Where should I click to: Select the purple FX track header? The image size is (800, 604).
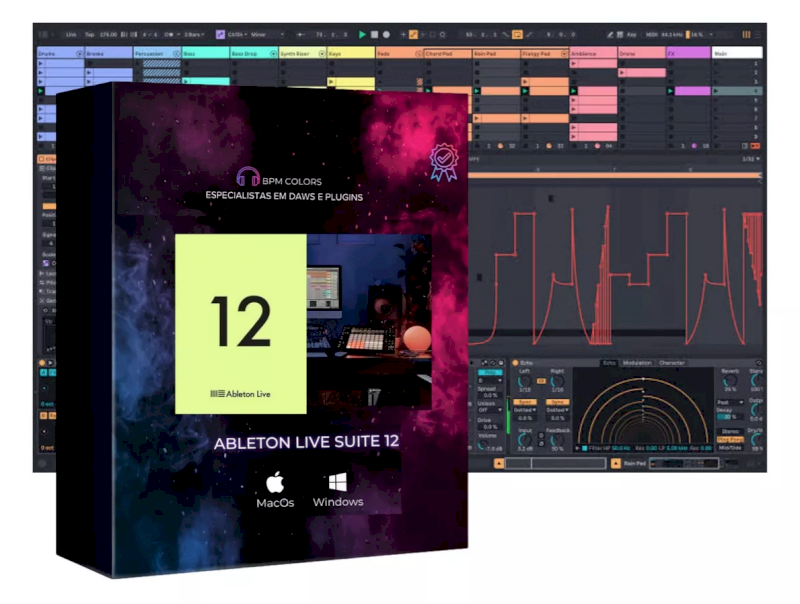tap(689, 53)
